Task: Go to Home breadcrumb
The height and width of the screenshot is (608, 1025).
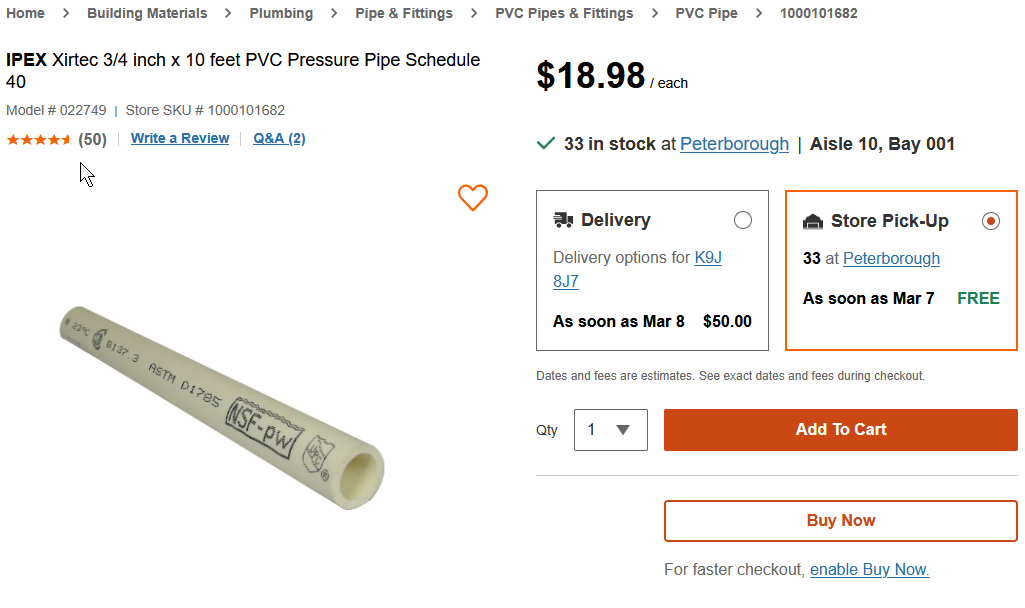Action: 26,13
